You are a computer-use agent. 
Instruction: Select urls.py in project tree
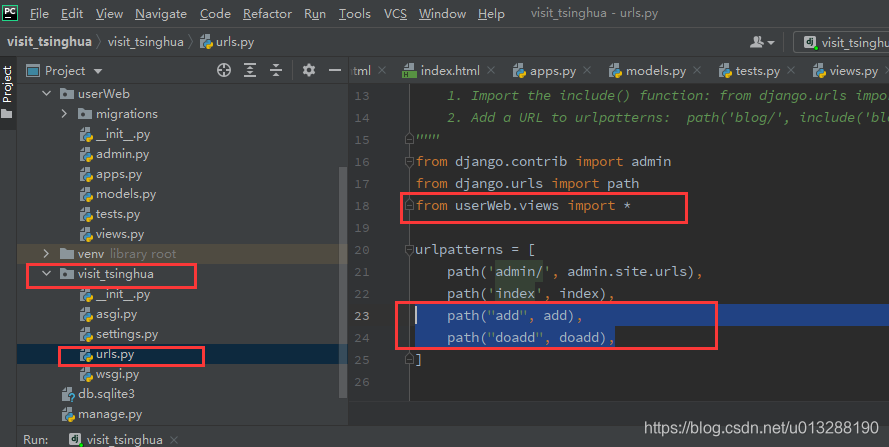107,355
